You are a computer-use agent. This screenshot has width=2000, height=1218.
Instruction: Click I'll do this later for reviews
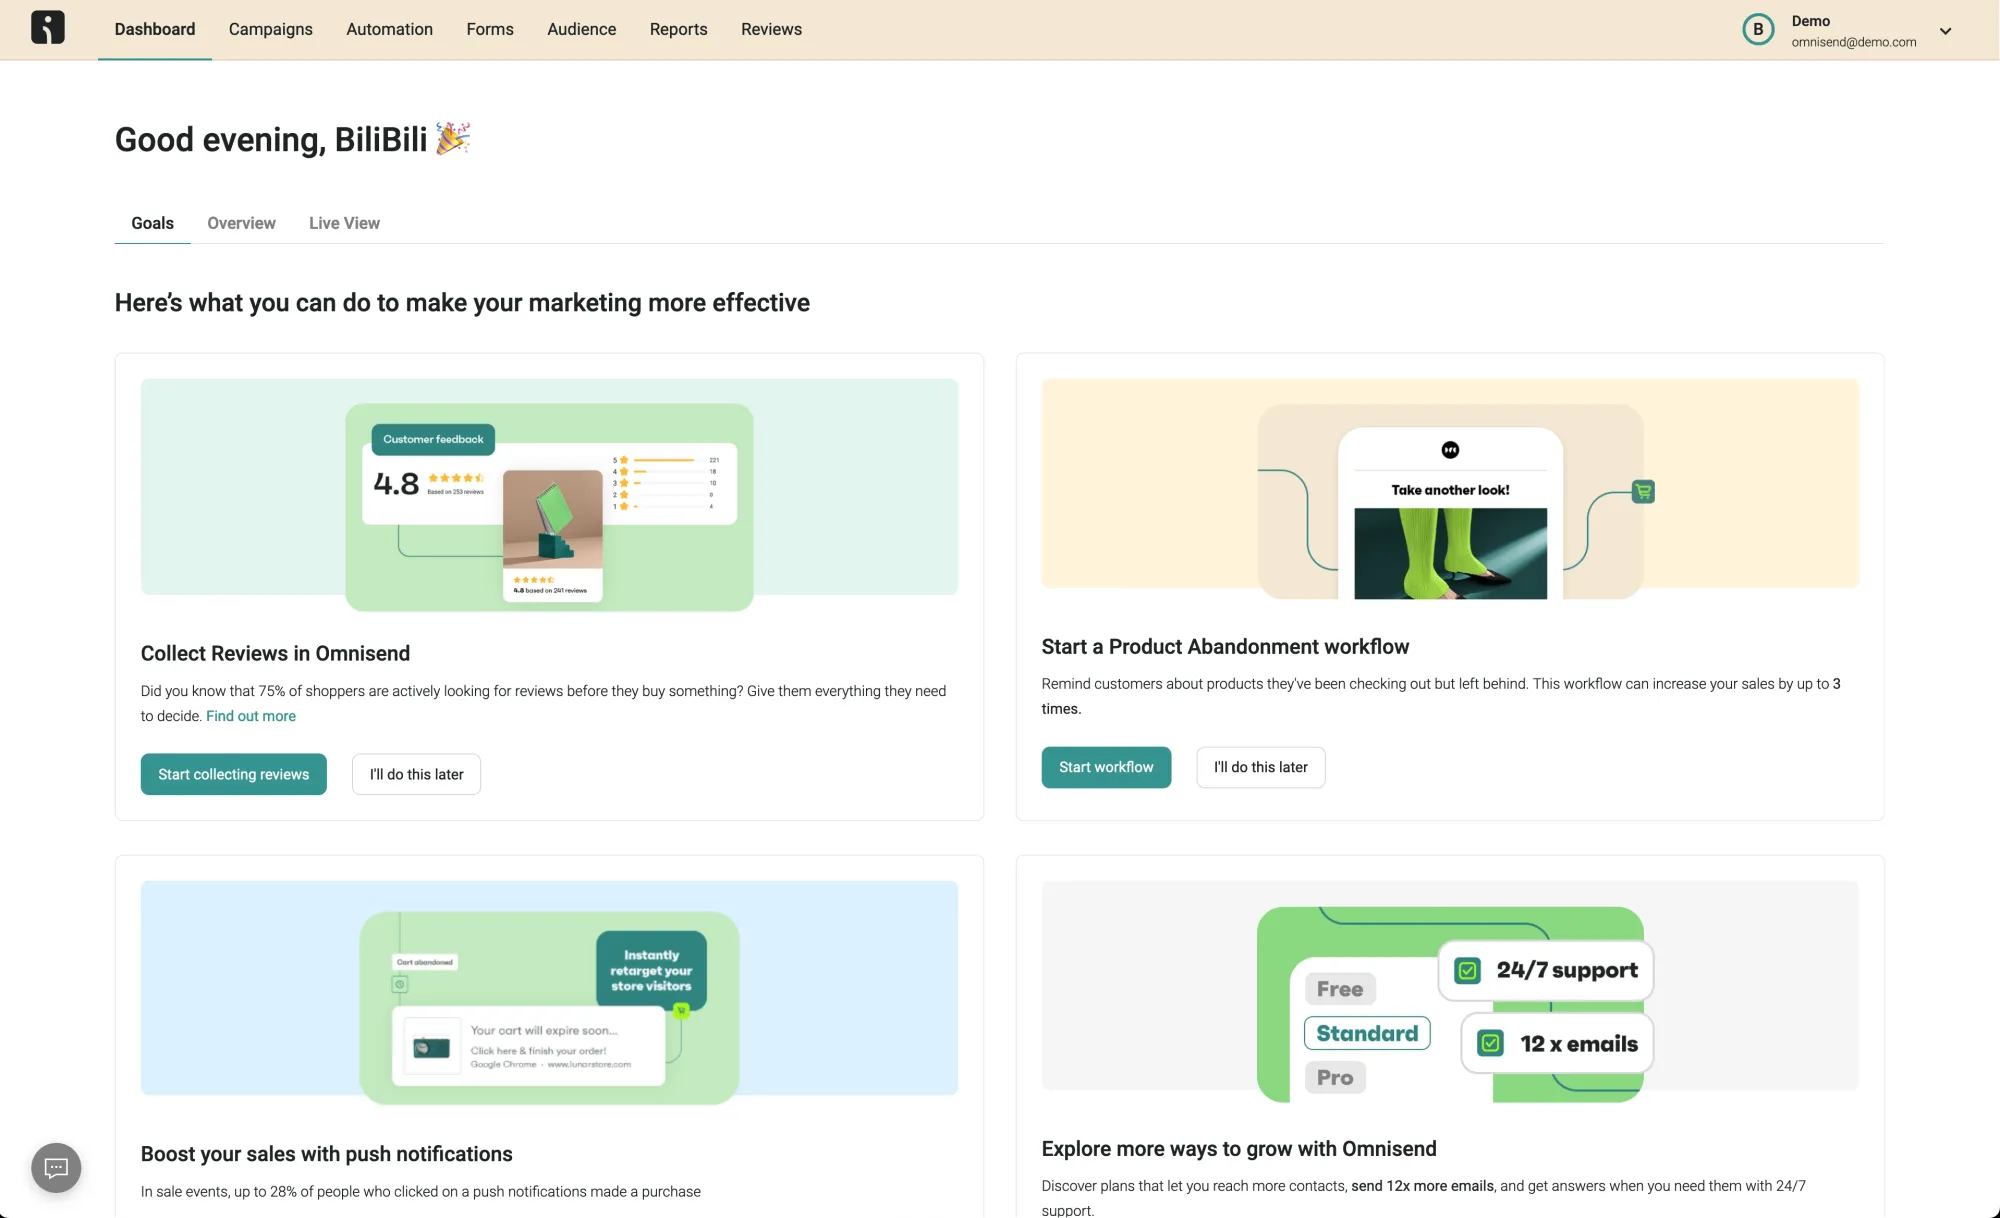(x=416, y=774)
